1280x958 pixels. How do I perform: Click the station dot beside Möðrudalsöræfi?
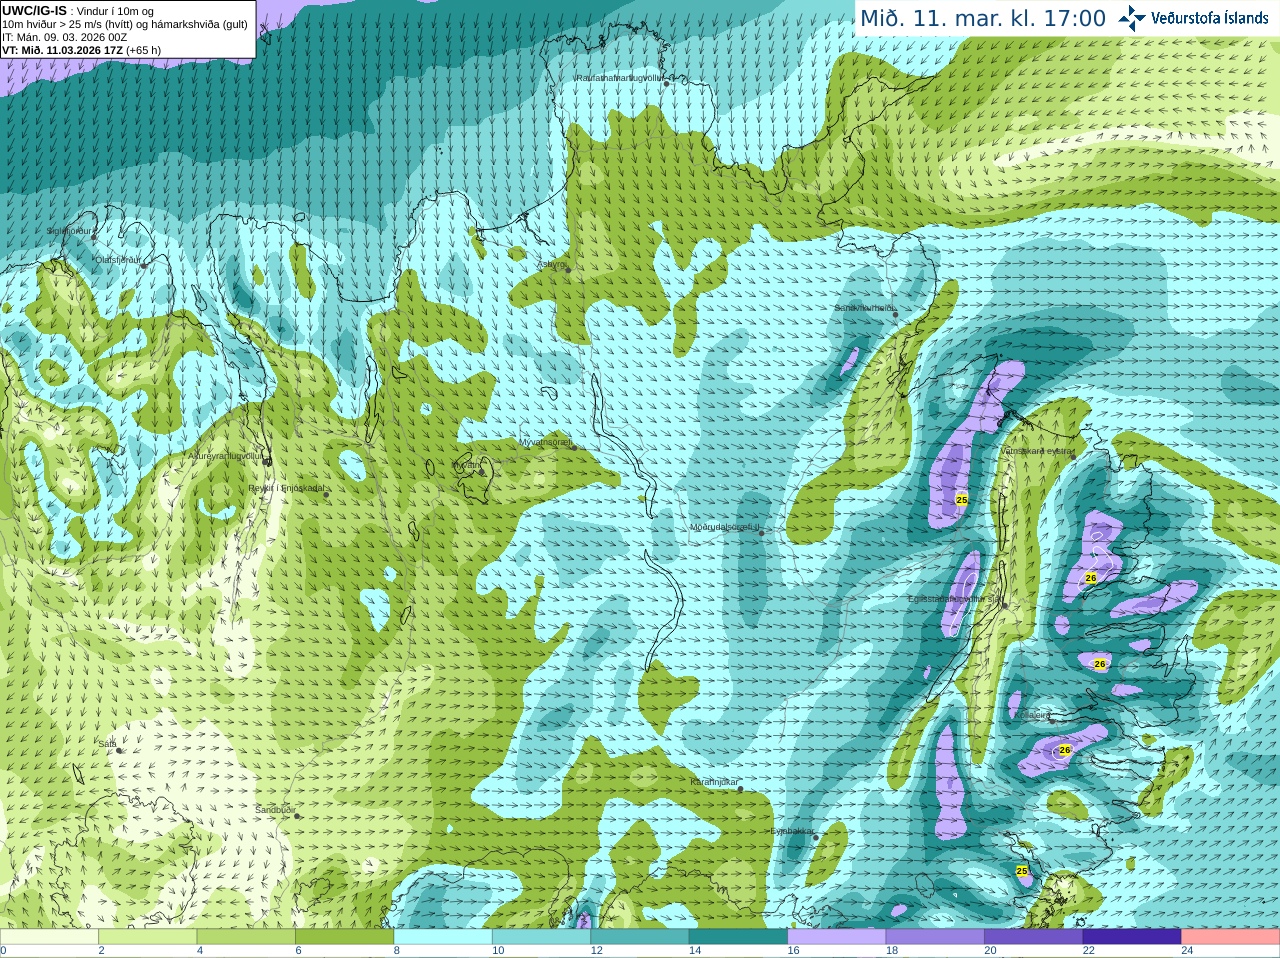click(x=761, y=533)
